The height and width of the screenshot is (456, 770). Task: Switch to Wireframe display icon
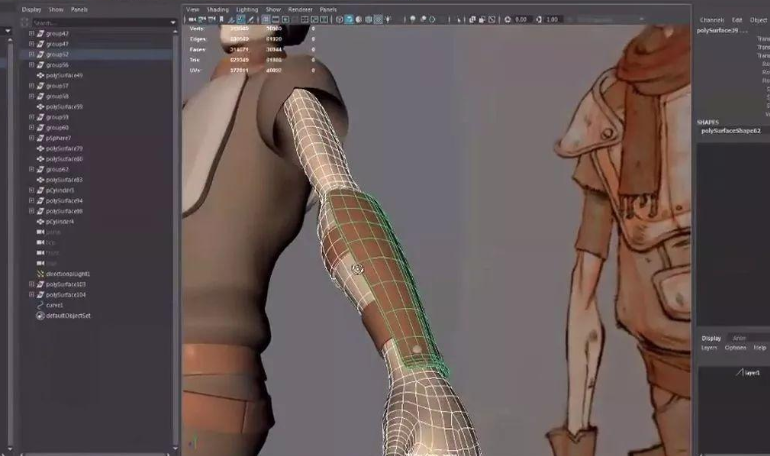339,20
